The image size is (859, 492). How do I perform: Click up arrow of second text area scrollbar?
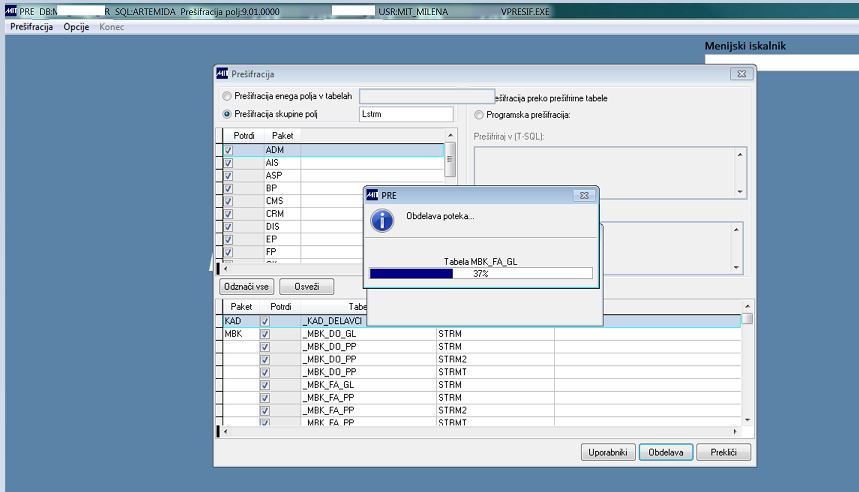tap(736, 230)
